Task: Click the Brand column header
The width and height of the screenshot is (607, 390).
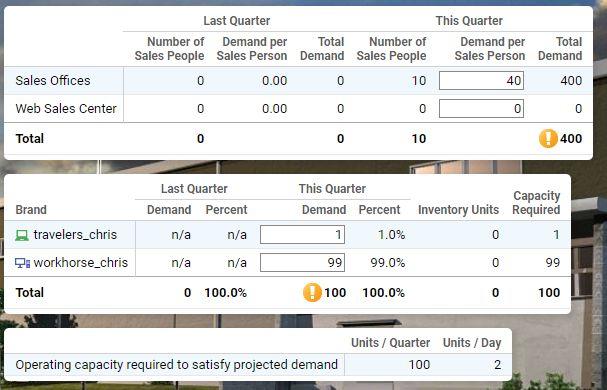Action: (x=31, y=210)
